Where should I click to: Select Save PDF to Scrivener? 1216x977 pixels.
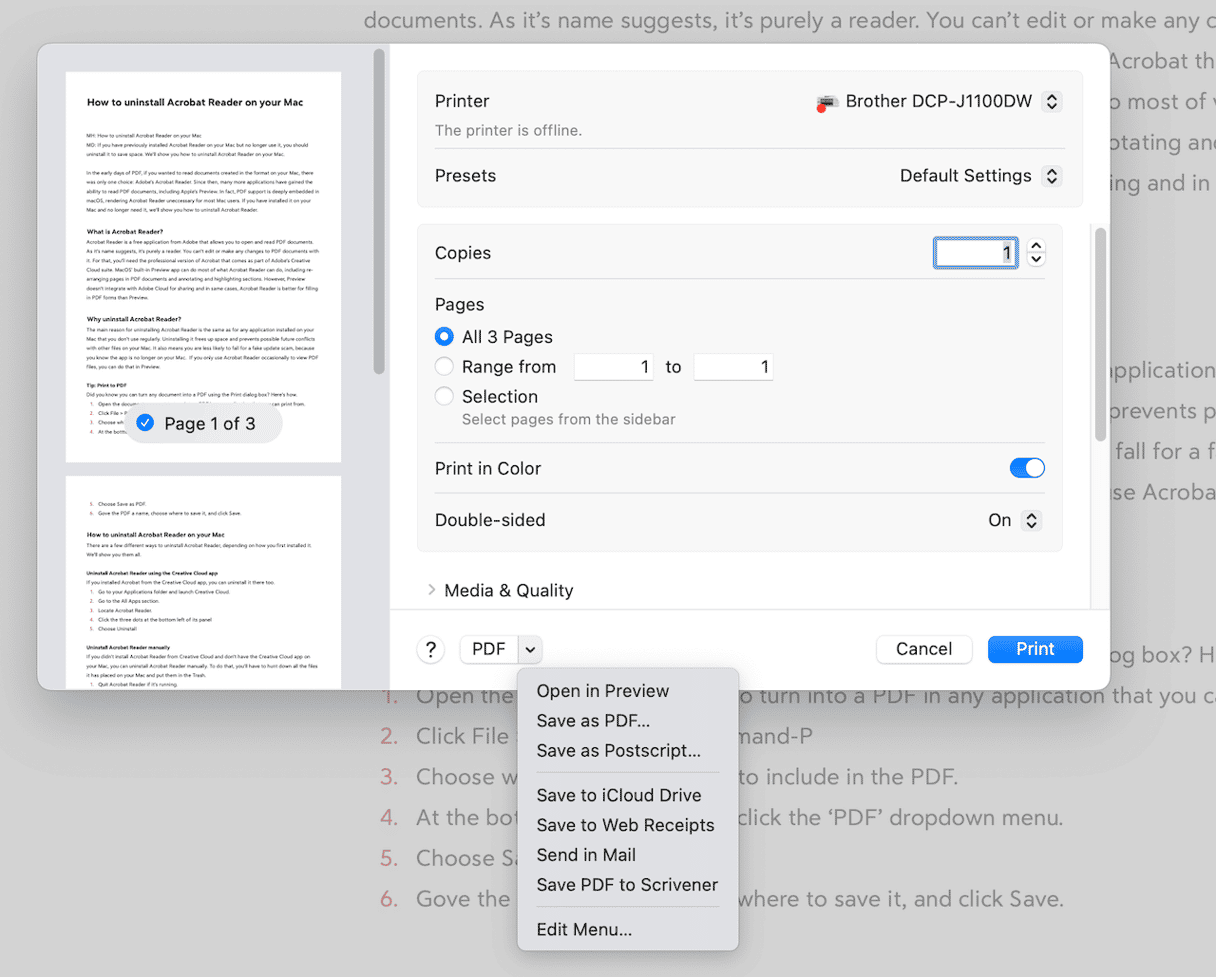(x=628, y=885)
